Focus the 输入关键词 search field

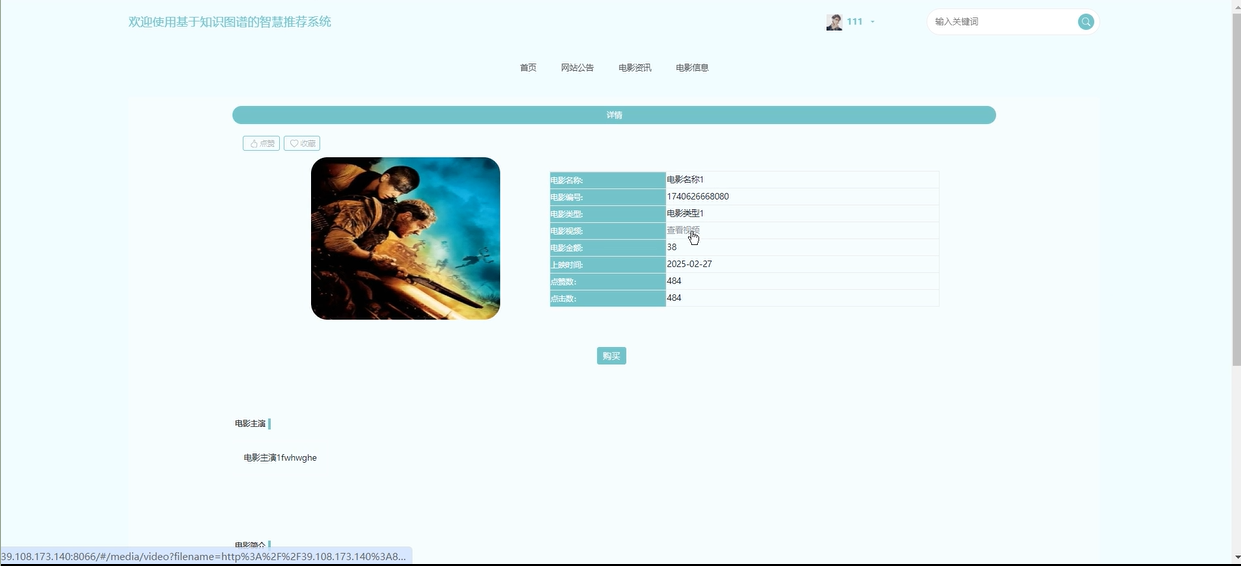1003,22
